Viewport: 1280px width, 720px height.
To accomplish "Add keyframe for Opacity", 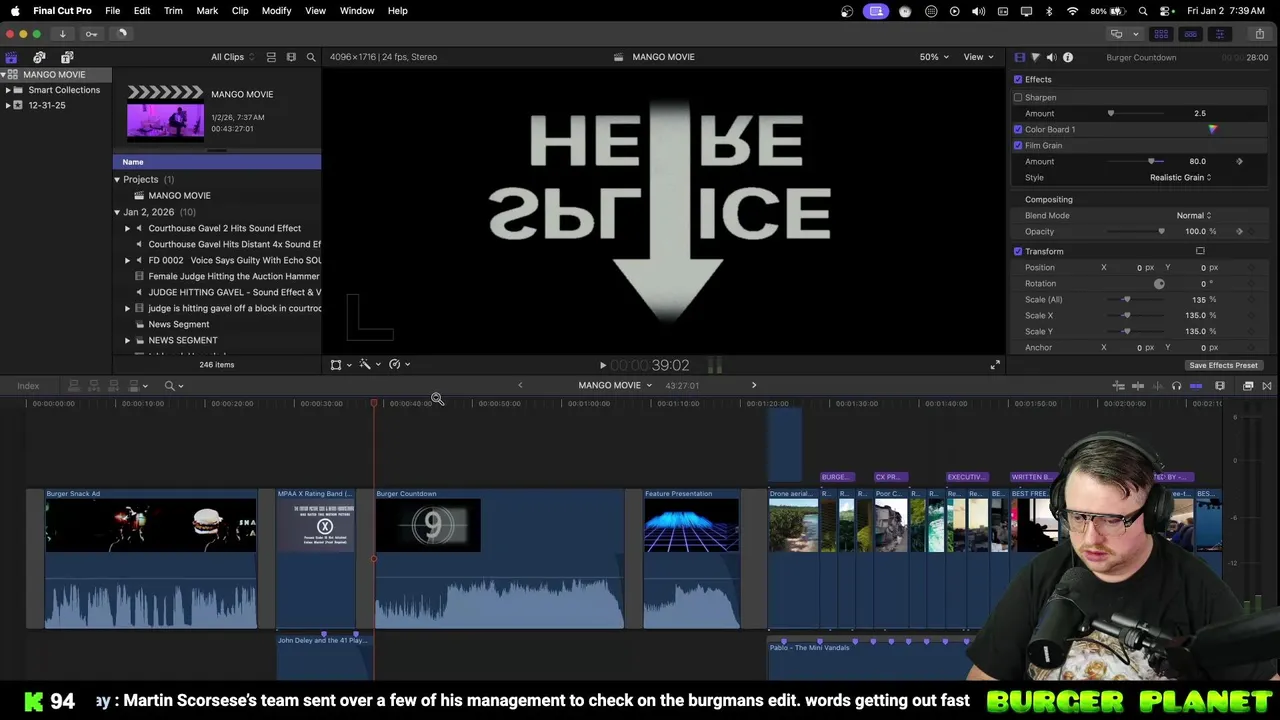I will 1239,231.
